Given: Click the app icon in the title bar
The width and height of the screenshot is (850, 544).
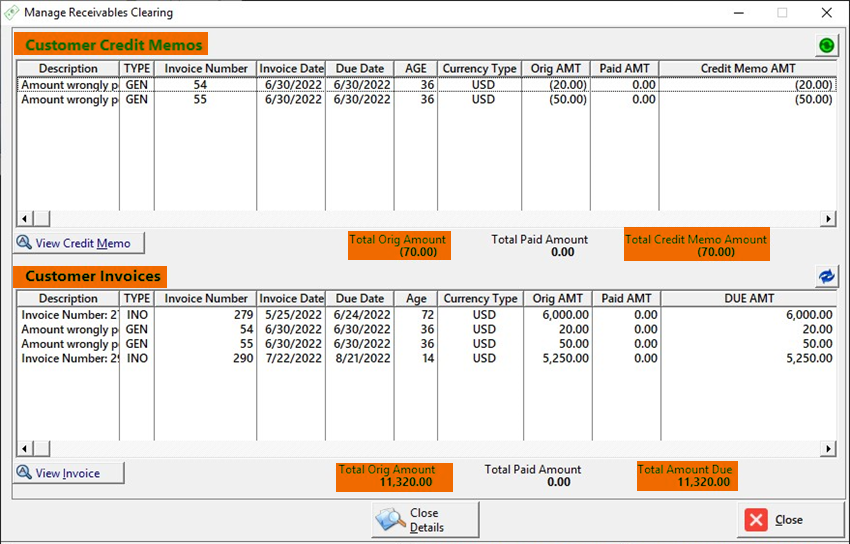Looking at the screenshot, I should pyautogui.click(x=11, y=12).
